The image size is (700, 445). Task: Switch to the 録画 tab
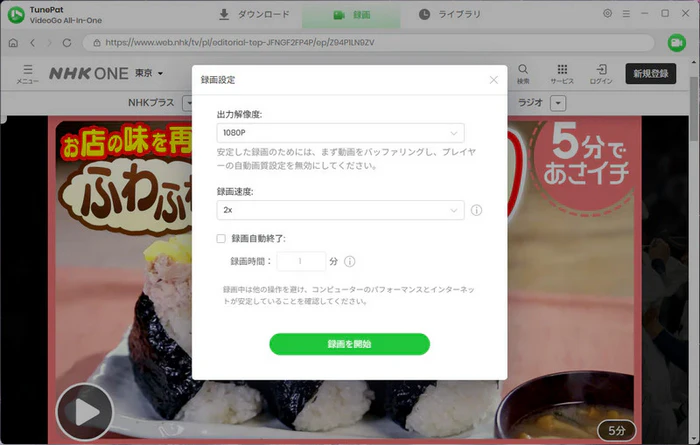tap(351, 15)
